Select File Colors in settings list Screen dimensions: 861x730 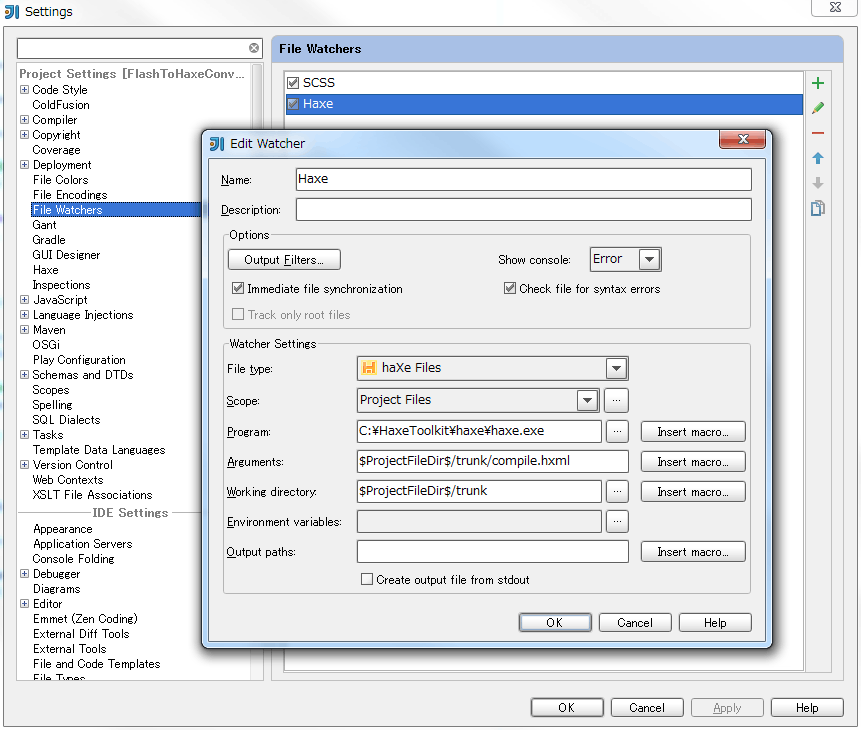coord(60,180)
